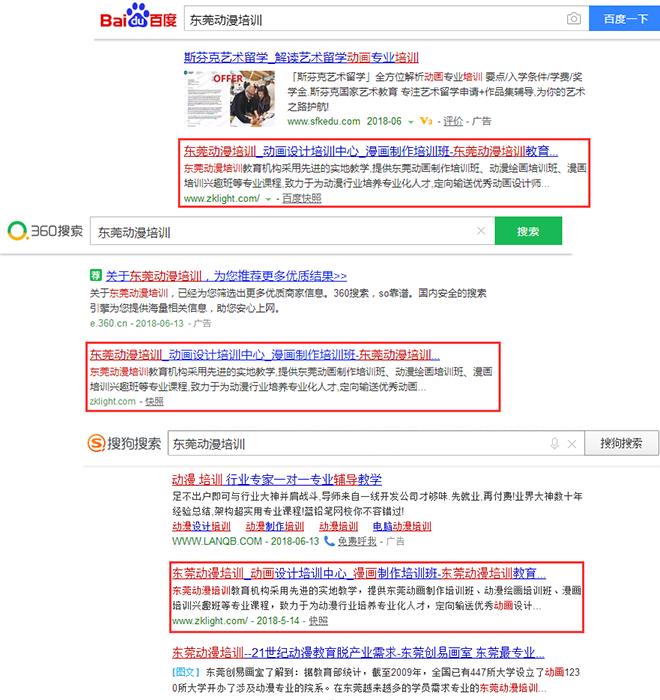Click the green 搜索 button
This screenshot has width=660, height=700.
point(528,231)
